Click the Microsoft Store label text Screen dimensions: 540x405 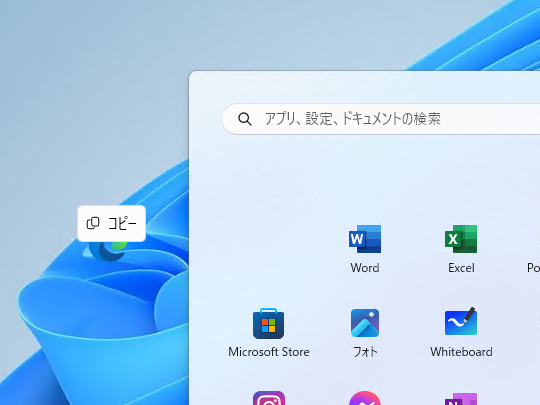coord(269,352)
